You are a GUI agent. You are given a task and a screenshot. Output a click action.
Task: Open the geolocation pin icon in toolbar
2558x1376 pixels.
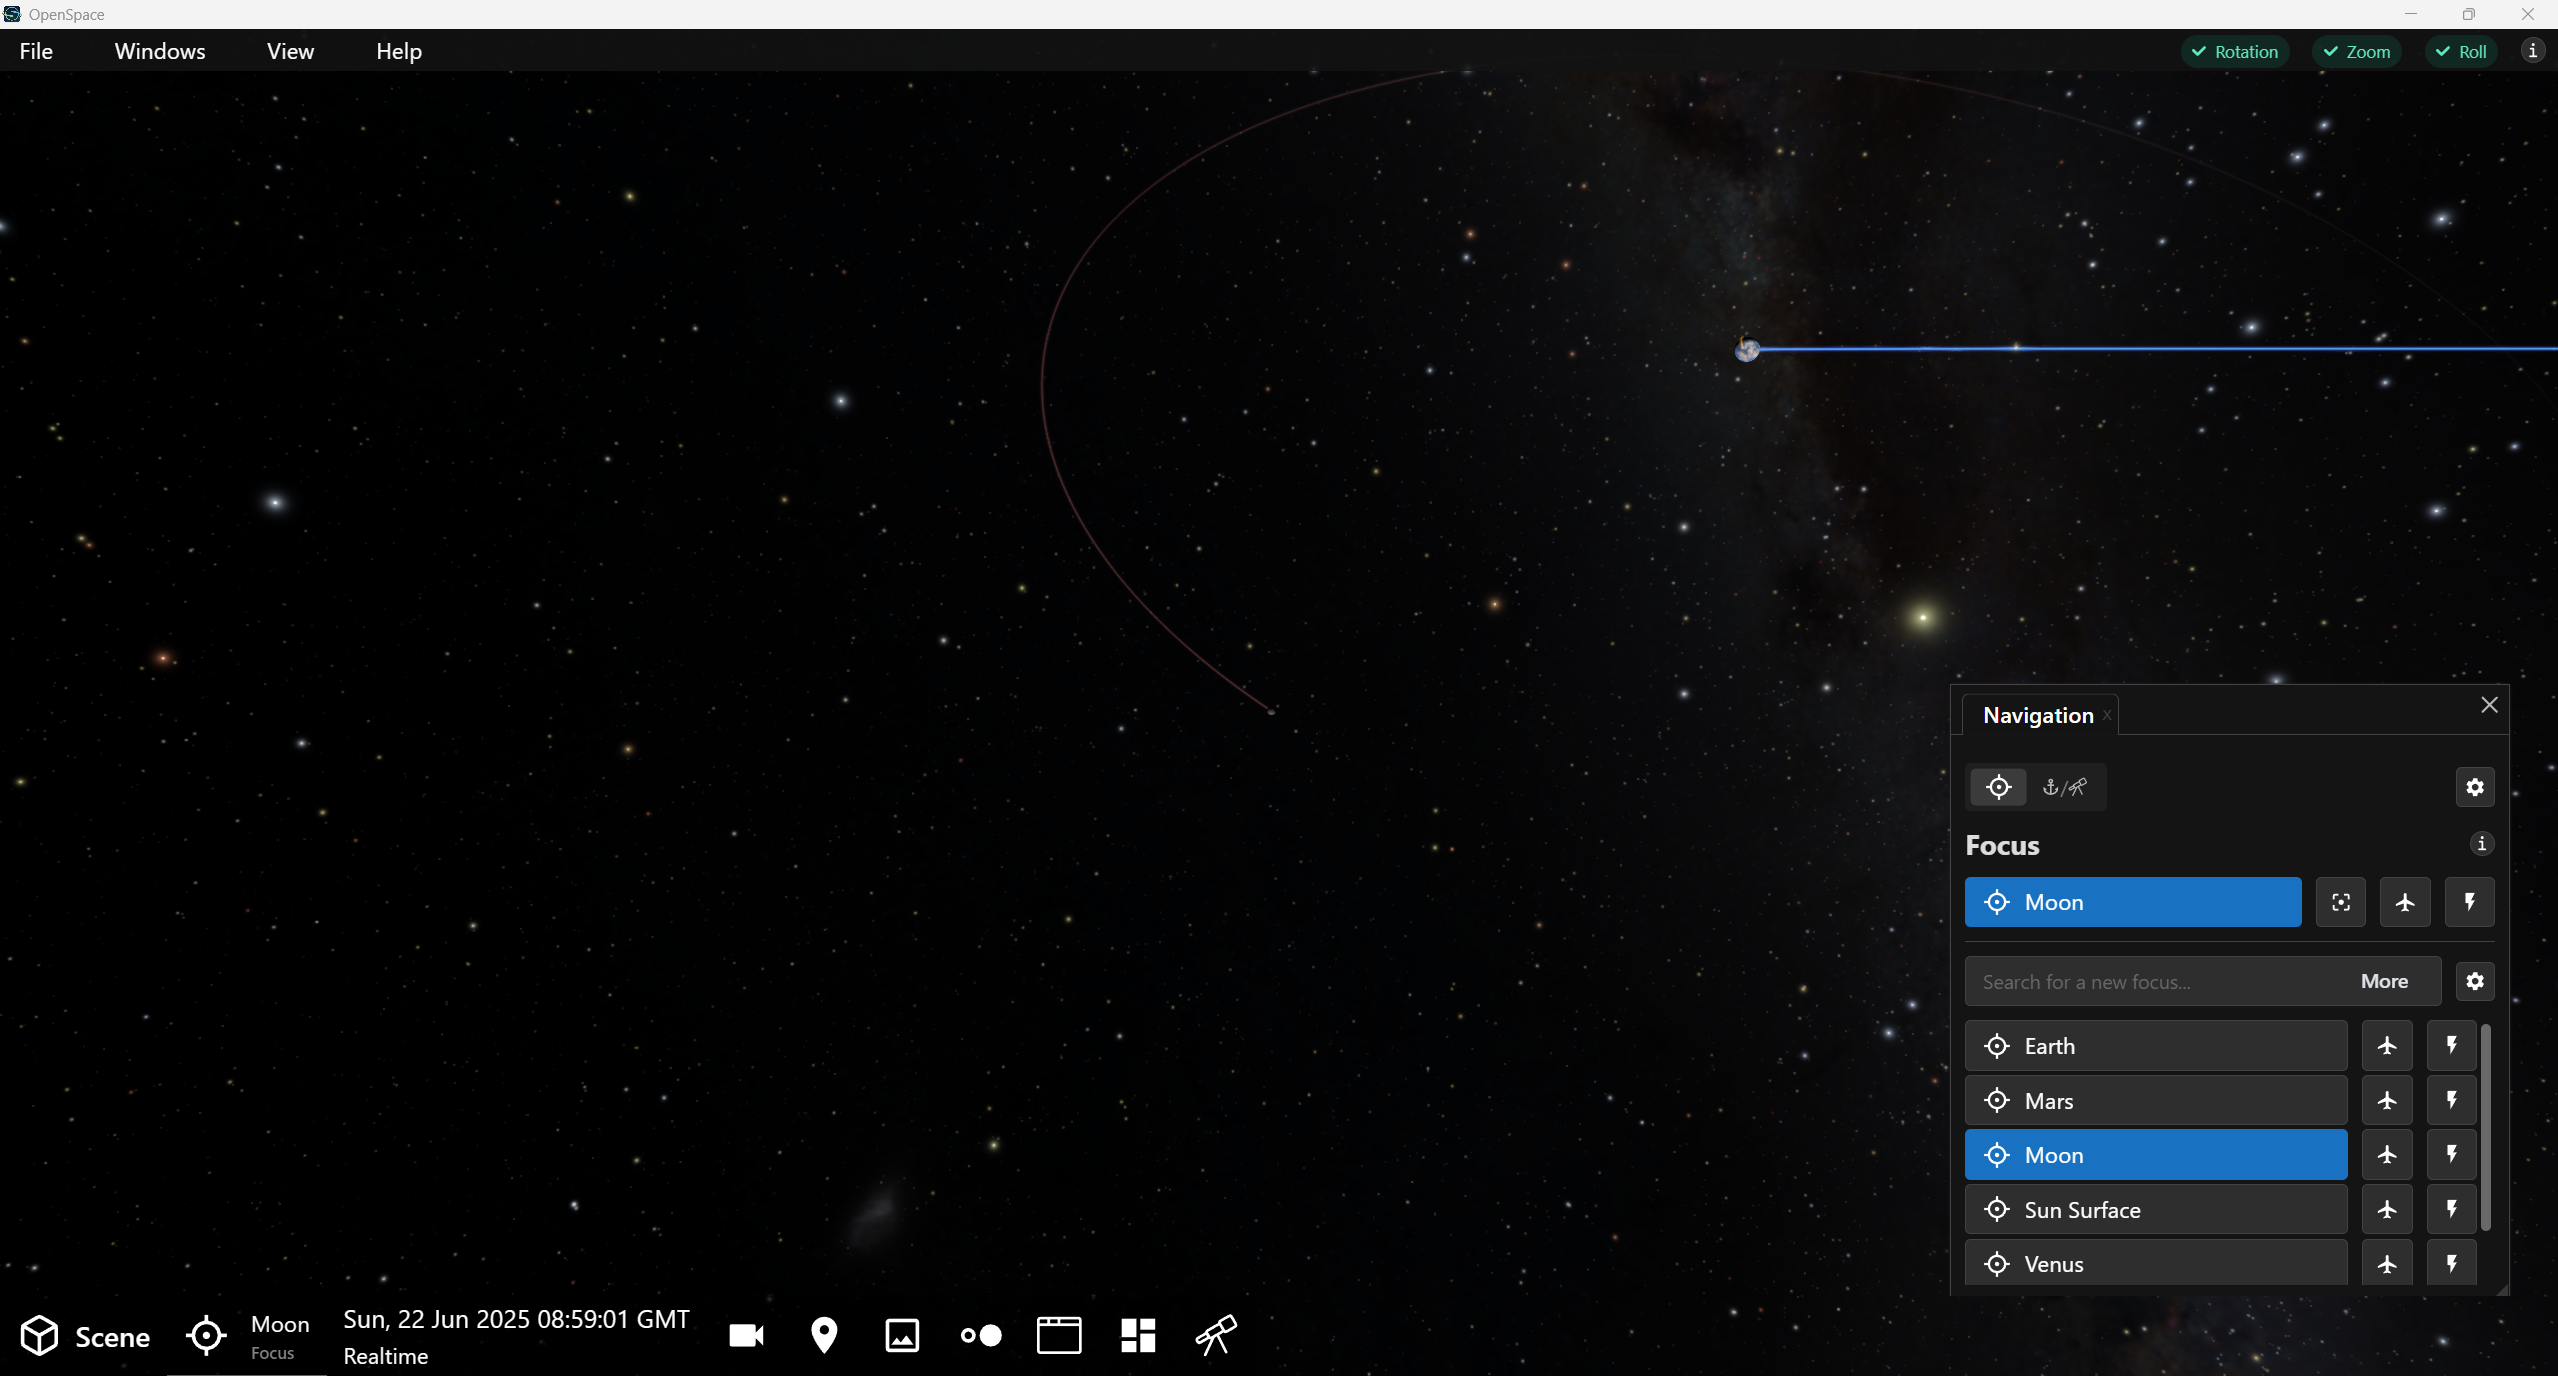(824, 1336)
